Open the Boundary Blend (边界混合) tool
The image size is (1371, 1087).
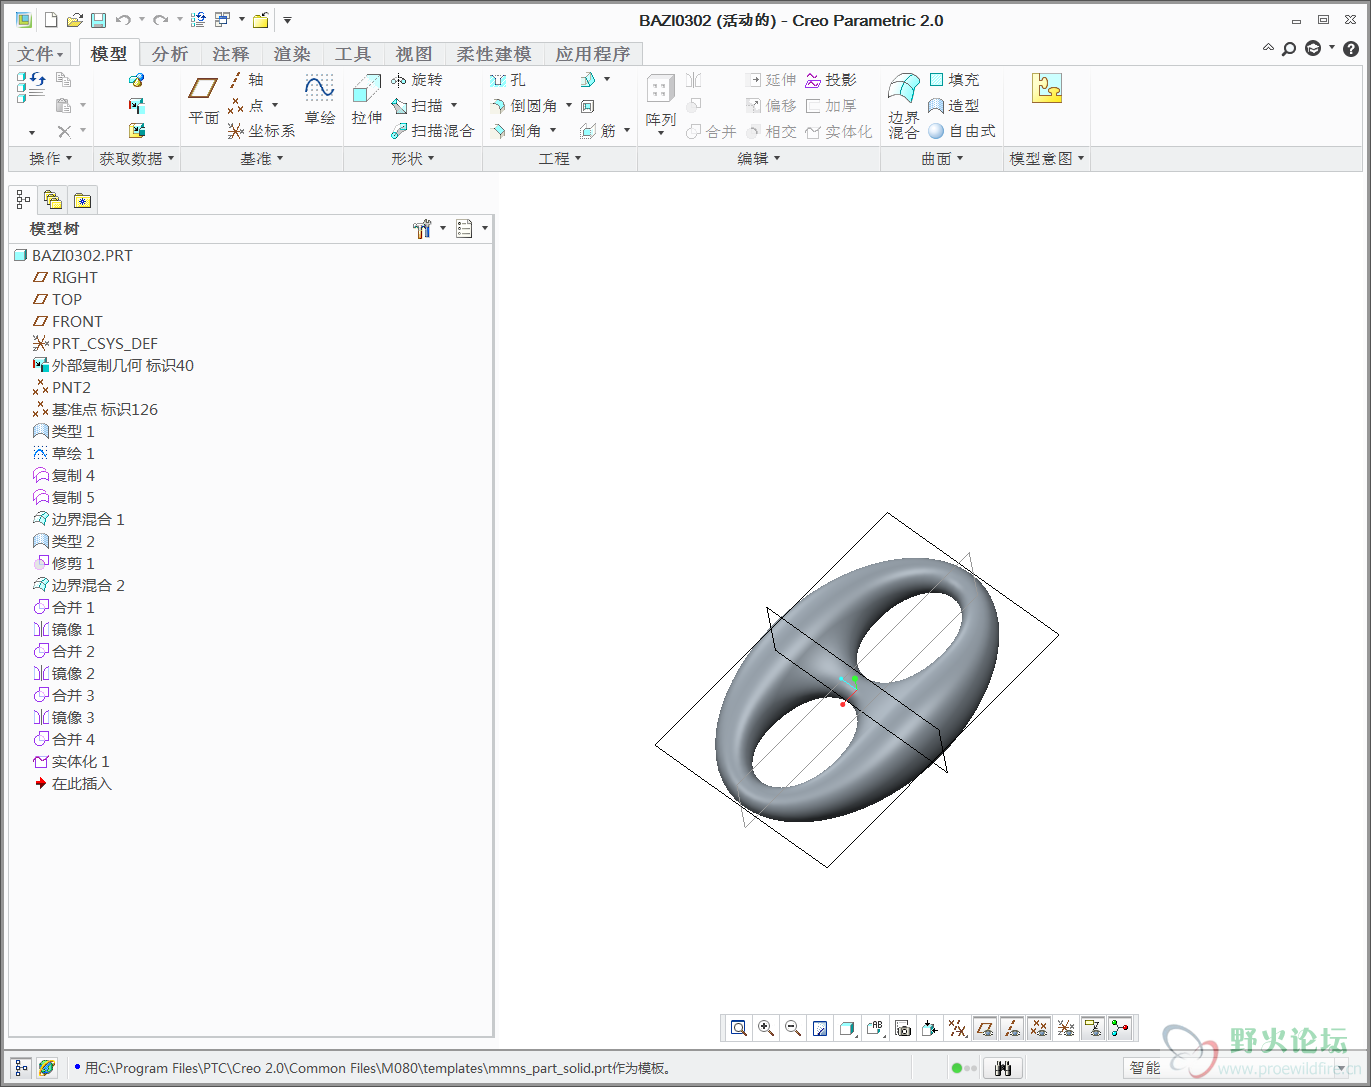pyautogui.click(x=904, y=105)
